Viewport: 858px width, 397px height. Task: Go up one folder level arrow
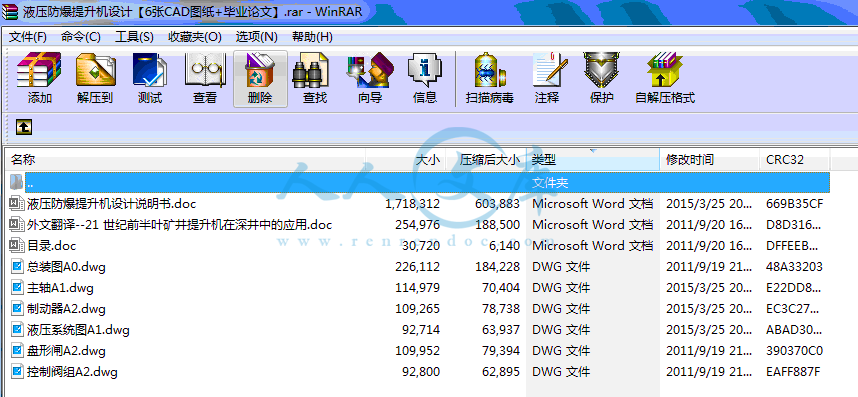(24, 127)
